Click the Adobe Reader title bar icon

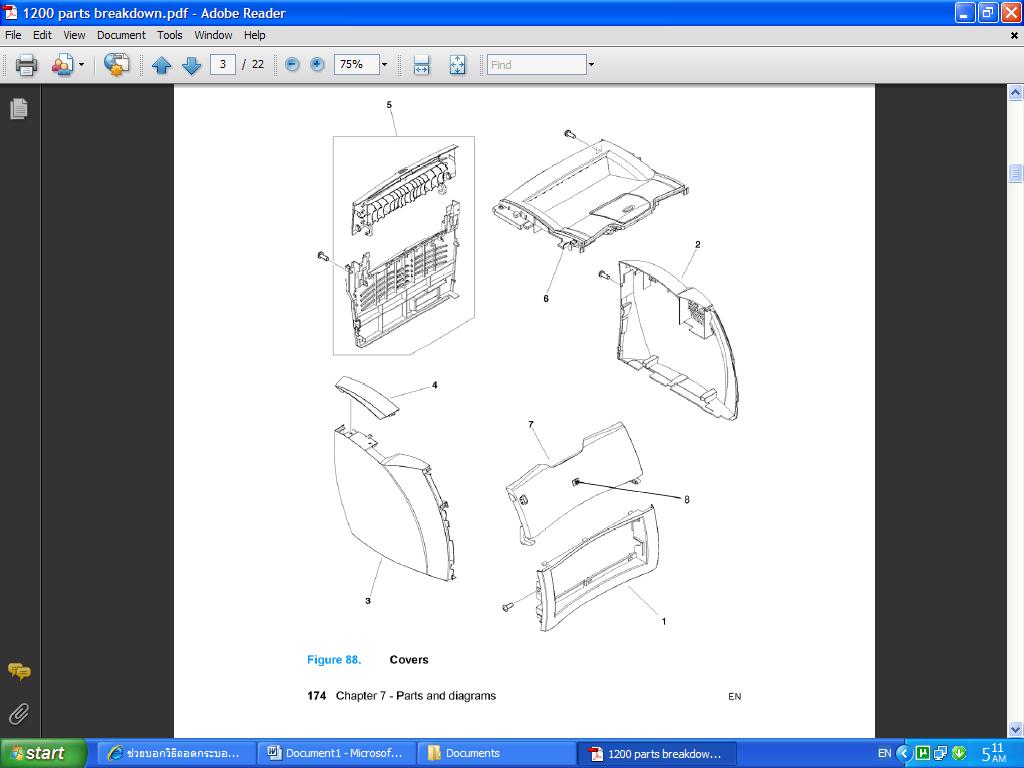click(x=10, y=12)
